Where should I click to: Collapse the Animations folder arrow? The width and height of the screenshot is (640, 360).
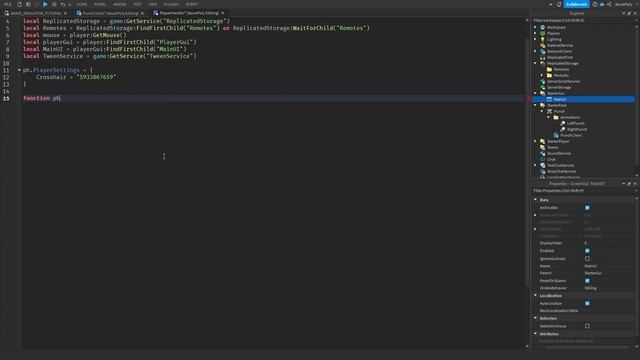[549, 117]
